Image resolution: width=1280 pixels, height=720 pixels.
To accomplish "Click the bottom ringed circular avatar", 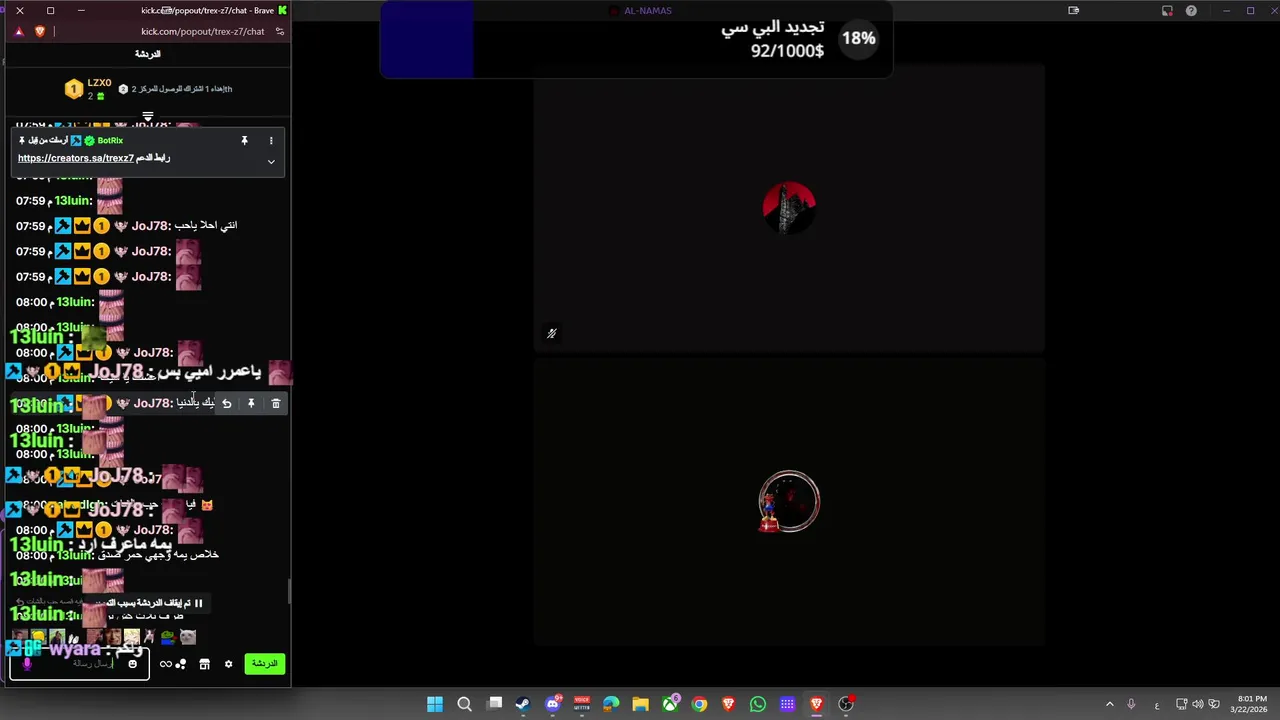I will 789,501.
